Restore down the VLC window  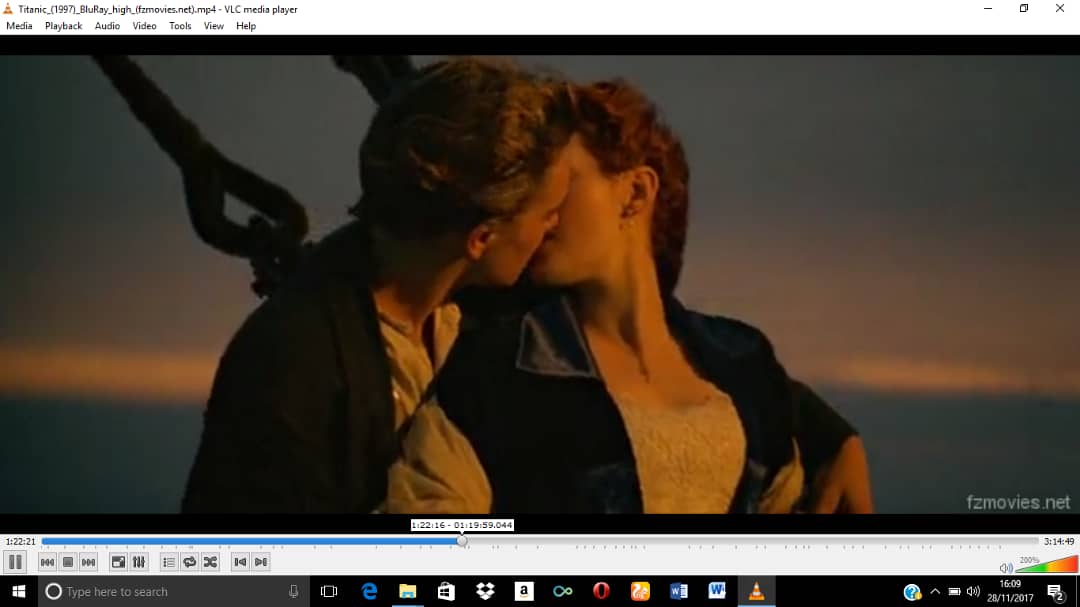pyautogui.click(x=1024, y=8)
